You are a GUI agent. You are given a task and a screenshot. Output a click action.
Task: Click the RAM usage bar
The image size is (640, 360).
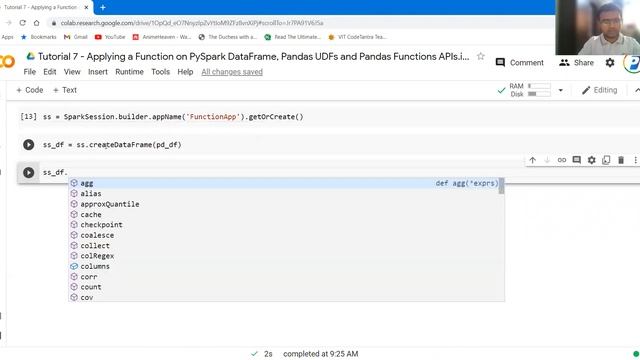click(539, 86)
